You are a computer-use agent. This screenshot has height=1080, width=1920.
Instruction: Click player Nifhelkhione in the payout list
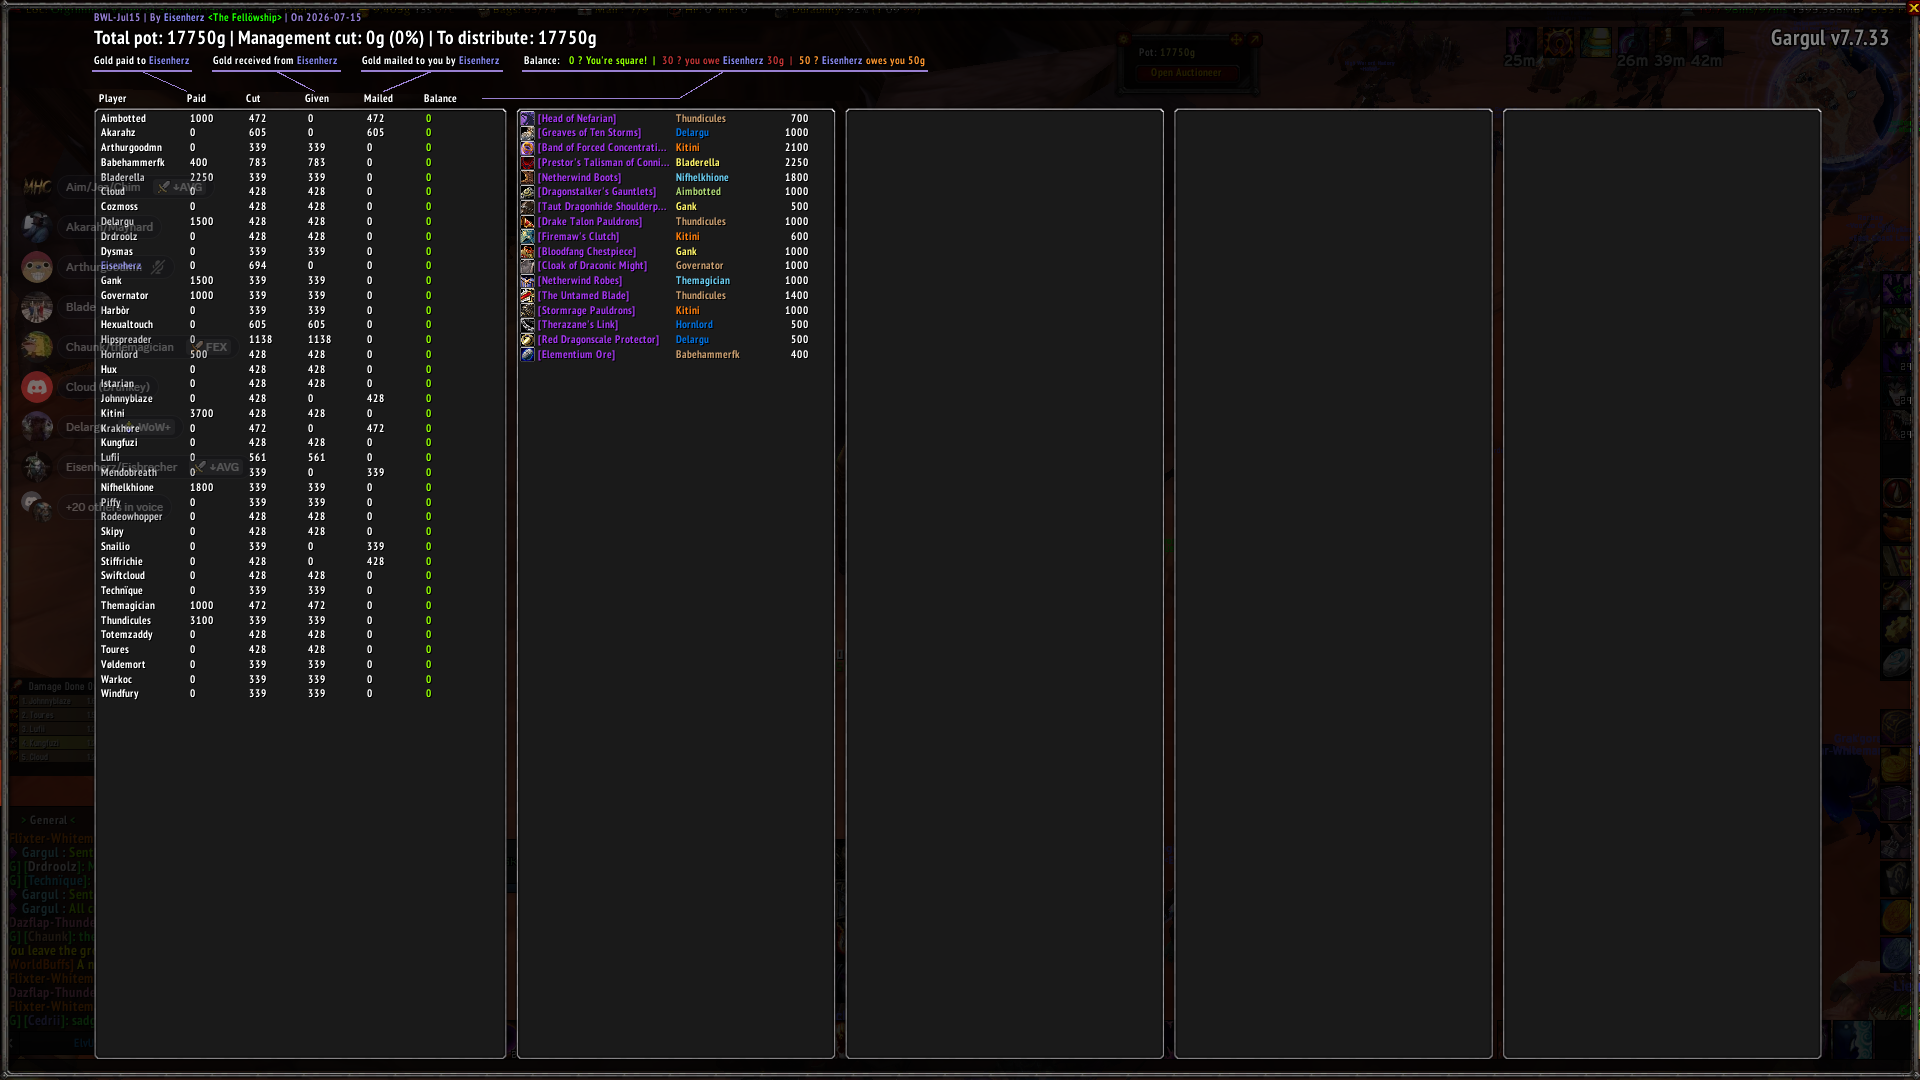127,488
